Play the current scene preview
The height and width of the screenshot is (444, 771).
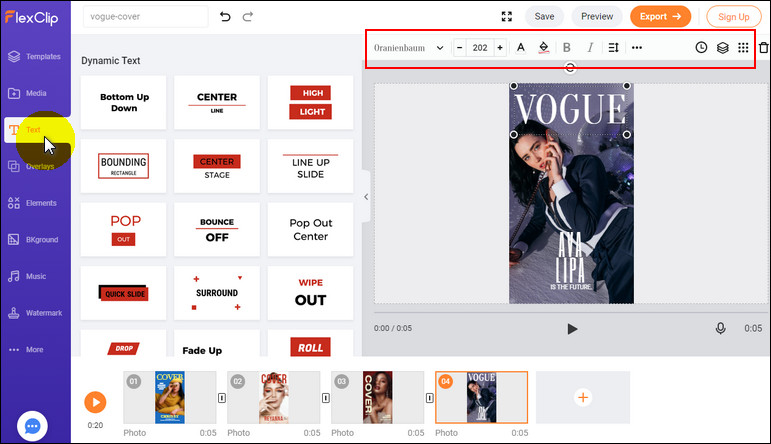point(571,328)
